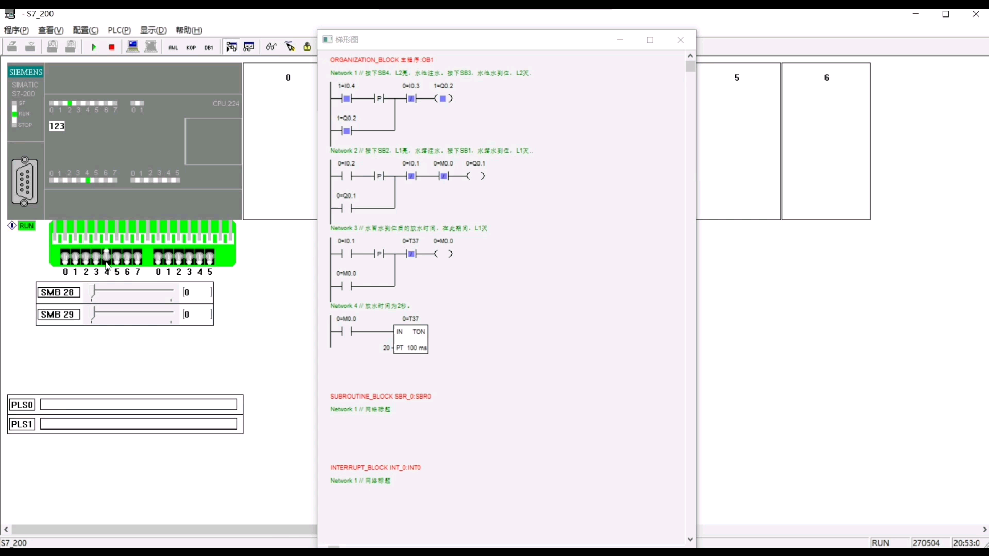
Task: Open the 显示(D) display menu
Action: click(153, 31)
